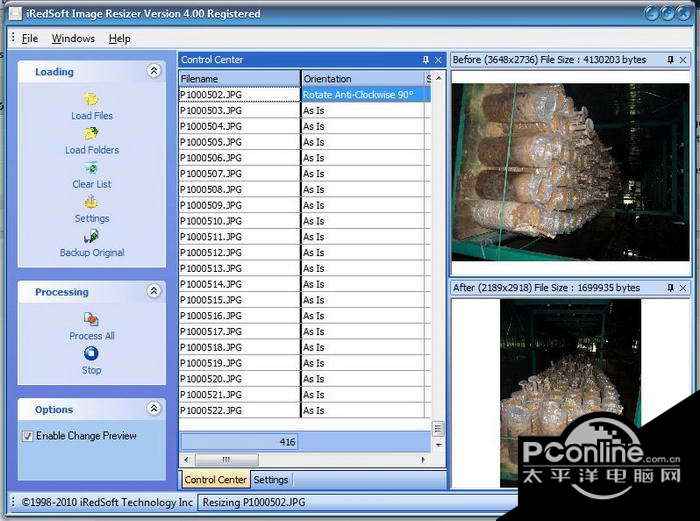Pin the Control Center panel
This screenshot has width=700, height=521.
pos(425,59)
